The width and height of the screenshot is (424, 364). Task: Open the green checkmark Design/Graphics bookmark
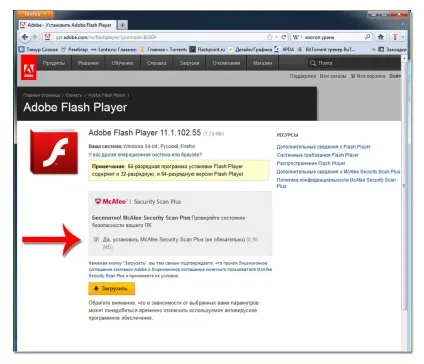pyautogui.click(x=250, y=49)
